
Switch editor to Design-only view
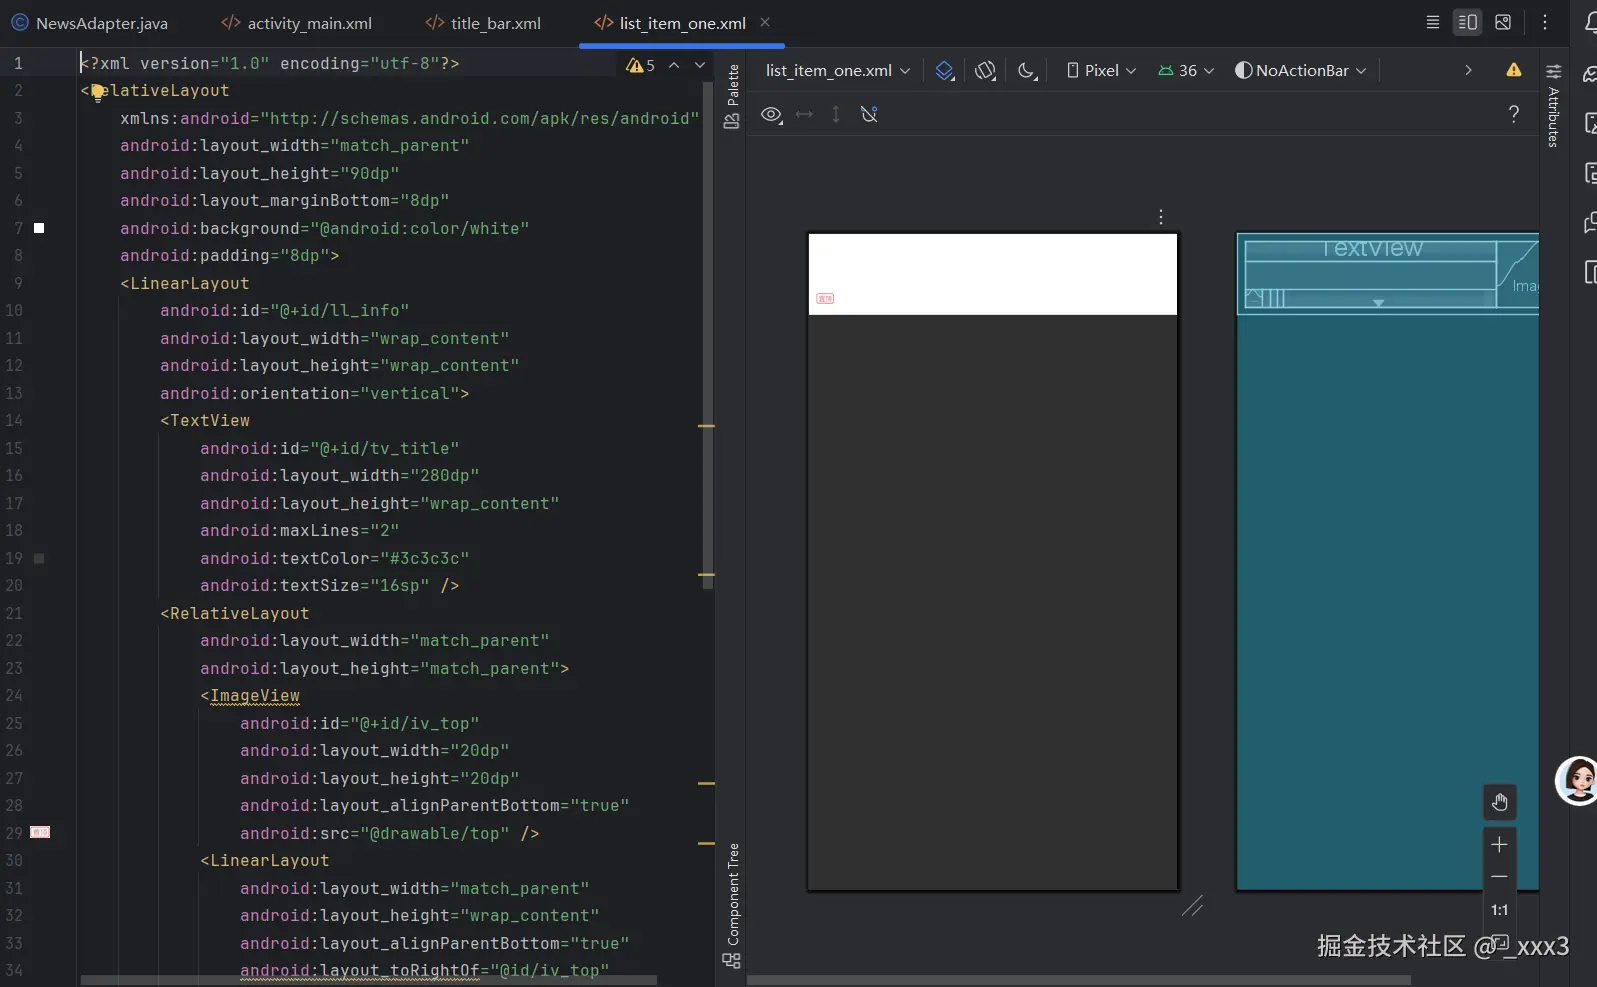(x=1502, y=22)
